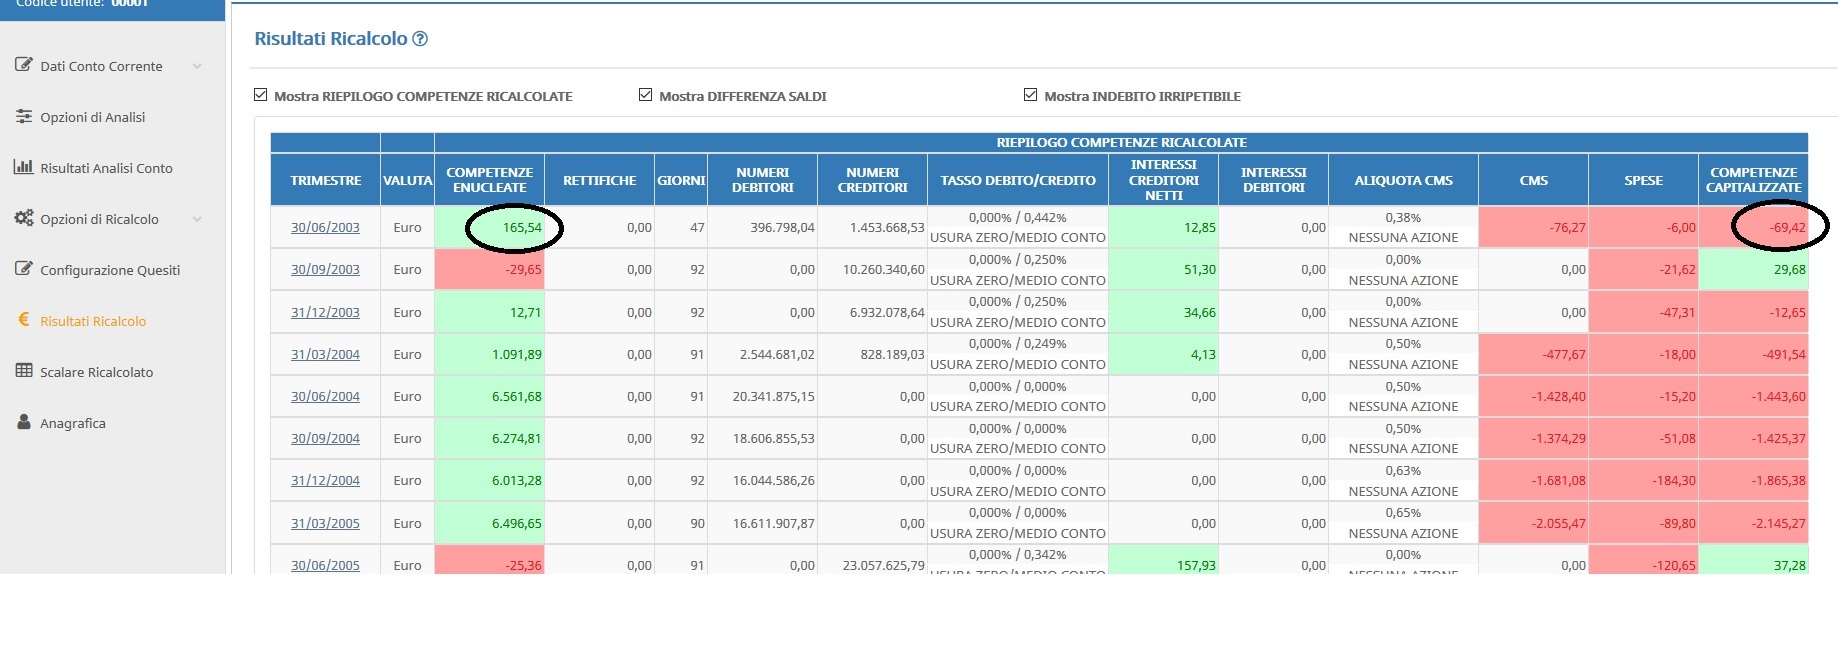Open Configurazione Quesiti page
The width and height of the screenshot is (1838, 648).
click(x=110, y=270)
